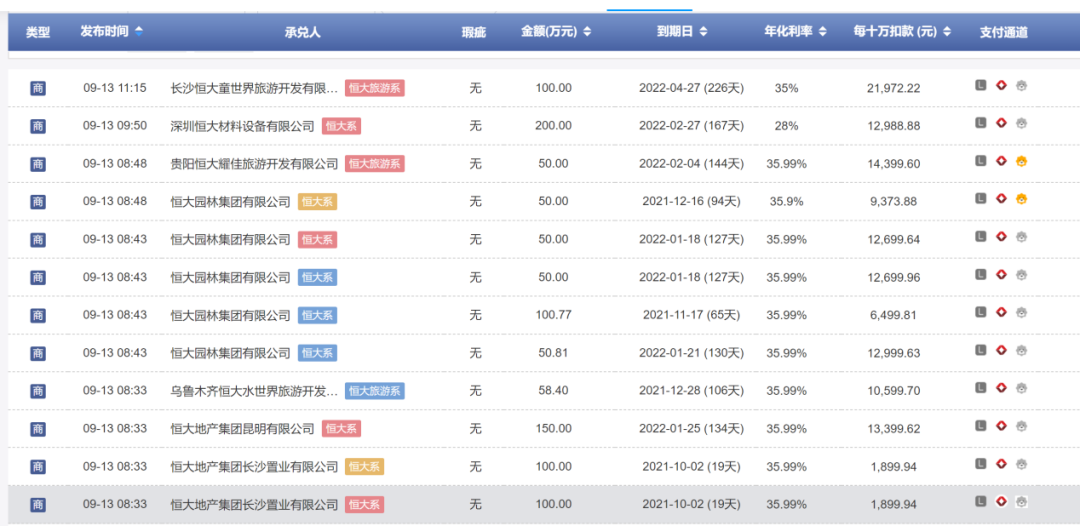Sort by 到期日 using its arrow
This screenshot has height=526, width=1080.
(x=703, y=32)
